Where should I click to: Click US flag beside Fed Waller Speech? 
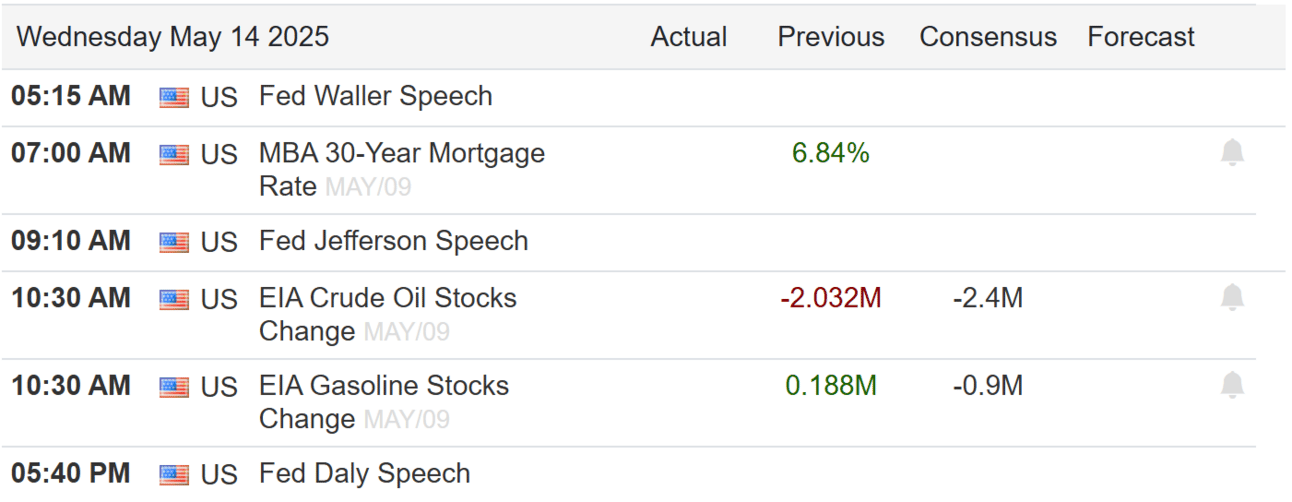[174, 97]
